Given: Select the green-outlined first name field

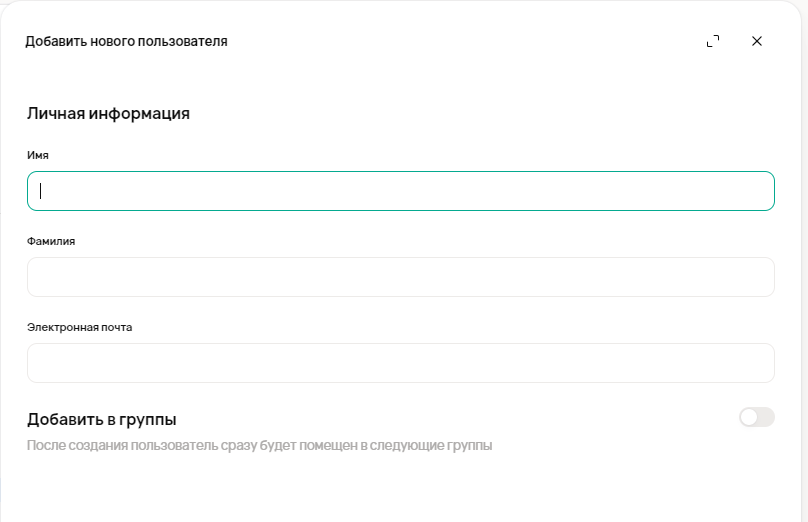Looking at the screenshot, I should coord(400,191).
